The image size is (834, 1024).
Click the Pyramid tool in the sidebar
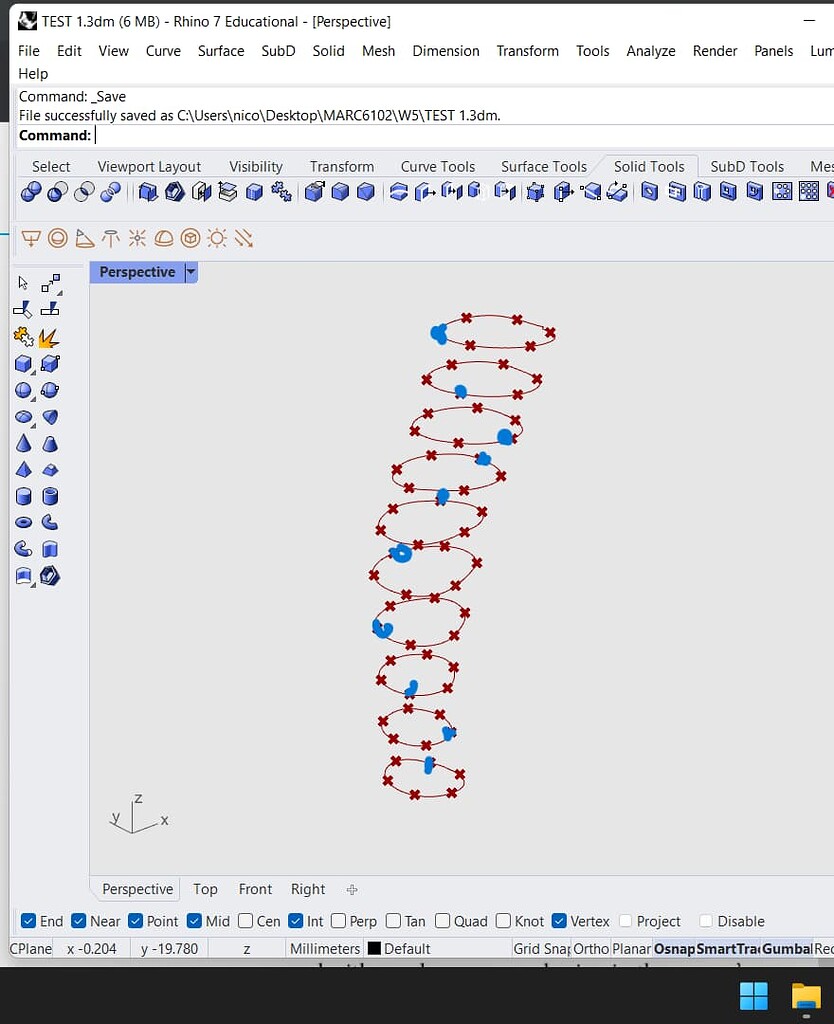(x=22, y=469)
